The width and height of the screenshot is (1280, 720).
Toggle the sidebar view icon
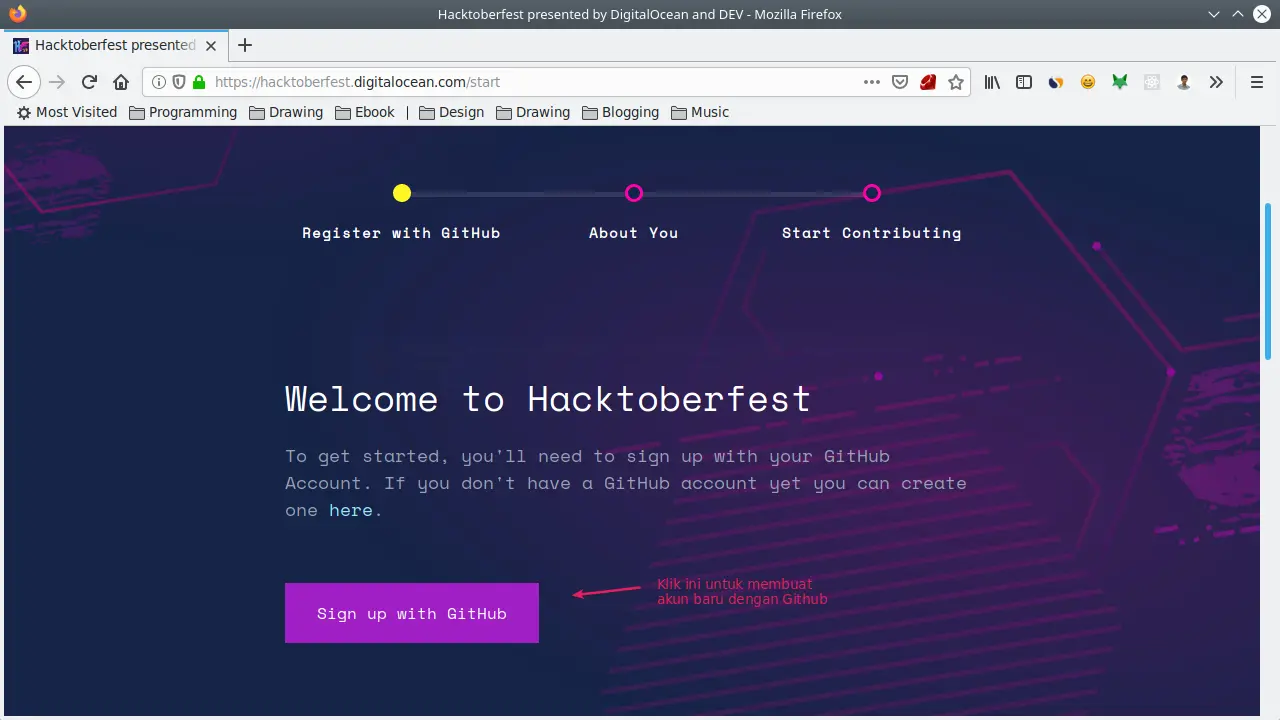(1024, 82)
